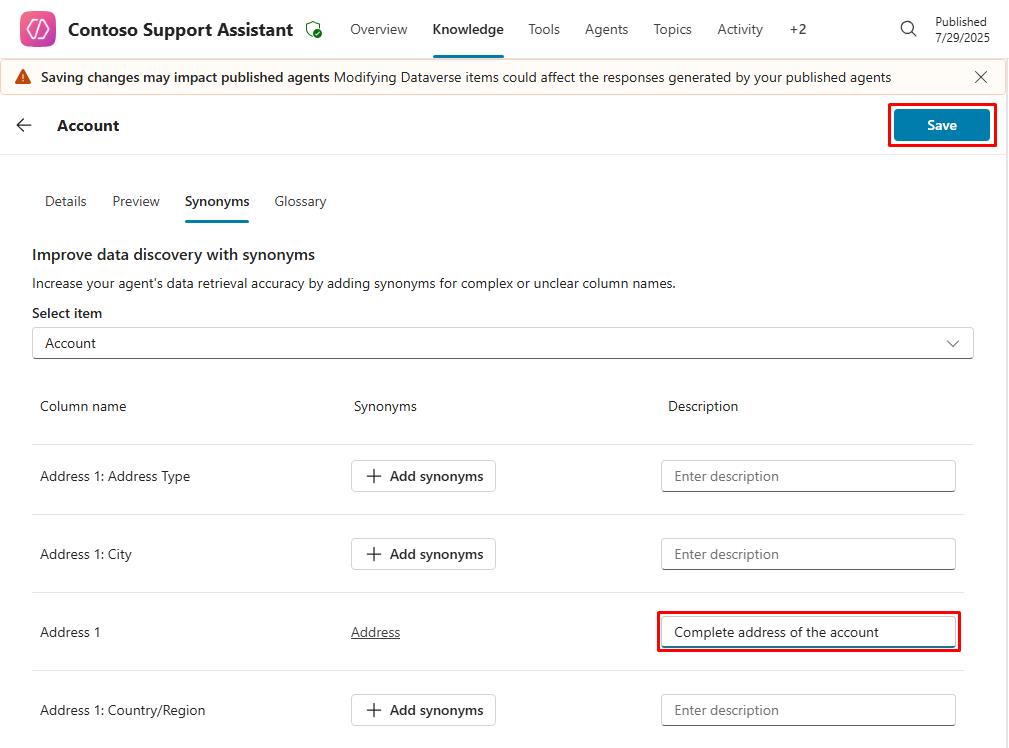Image resolution: width=1009 pixels, height=748 pixels.
Task: Click description field for Address 1: Country/Region
Action: (808, 710)
